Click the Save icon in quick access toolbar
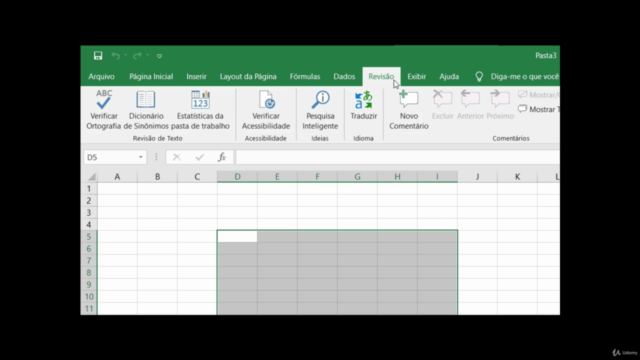 pyautogui.click(x=98, y=56)
